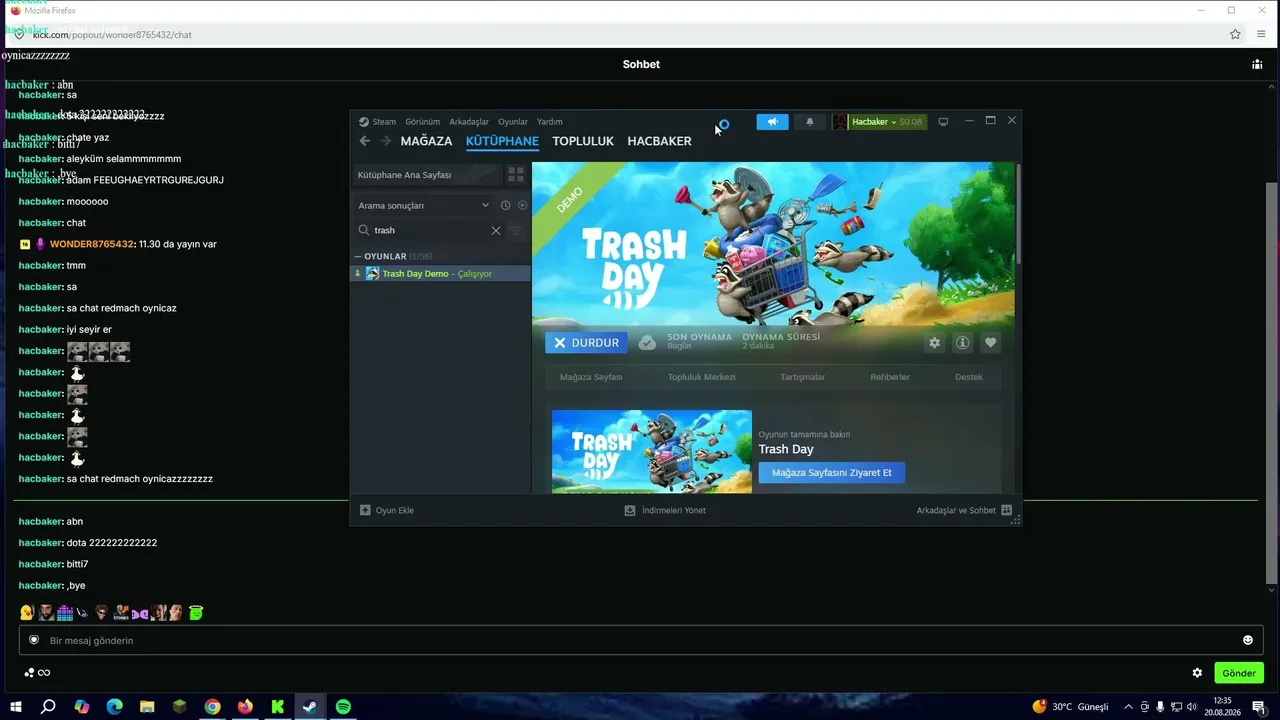The width and height of the screenshot is (1280, 720).
Task: Send the chat message with Gönder
Action: click(1239, 673)
